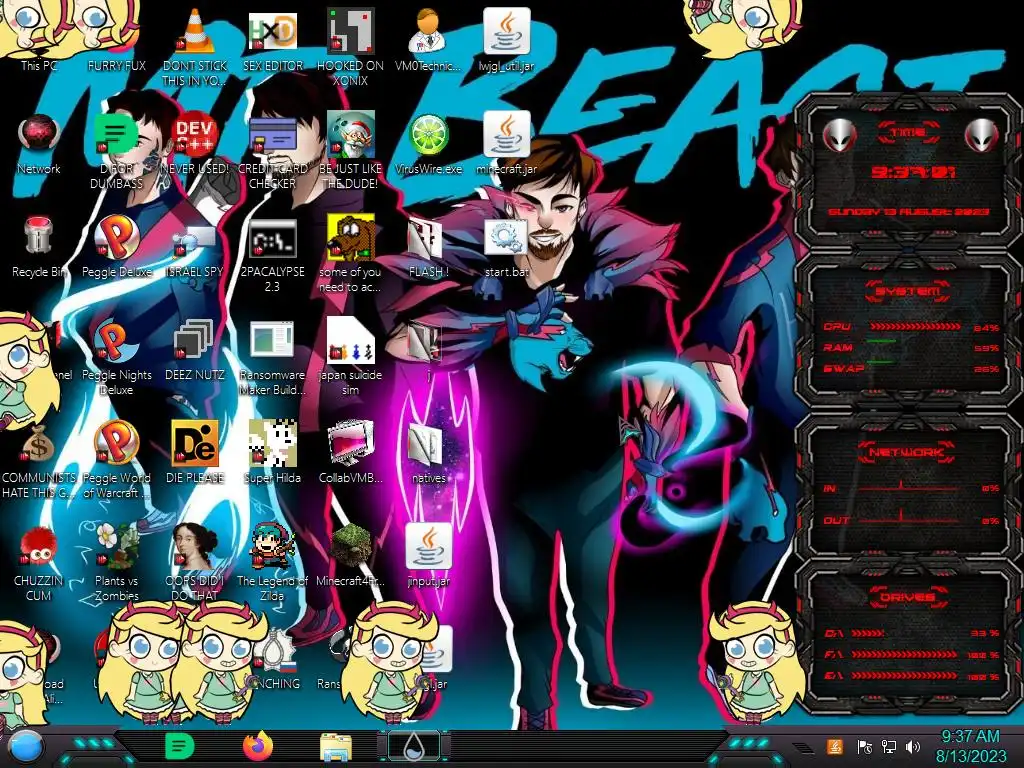Open the green app pinned on taskbar
This screenshot has width=1024, height=768.
[x=180, y=746]
